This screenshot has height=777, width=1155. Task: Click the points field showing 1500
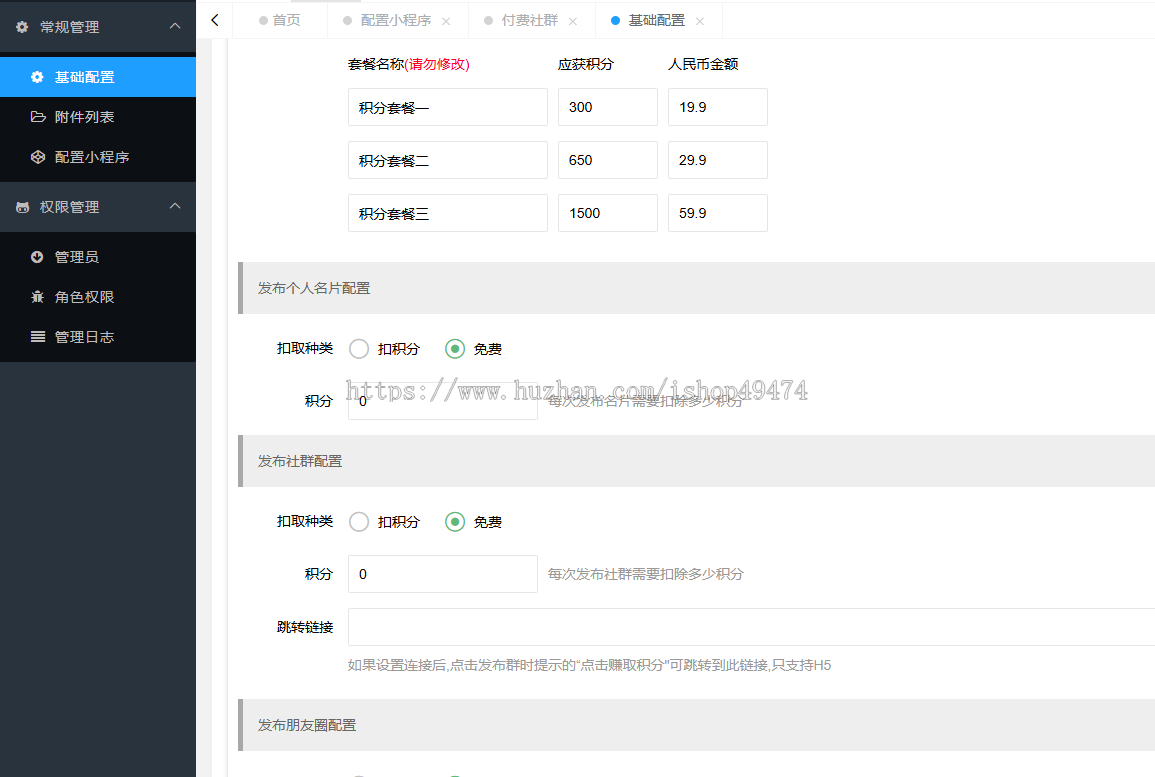[608, 213]
